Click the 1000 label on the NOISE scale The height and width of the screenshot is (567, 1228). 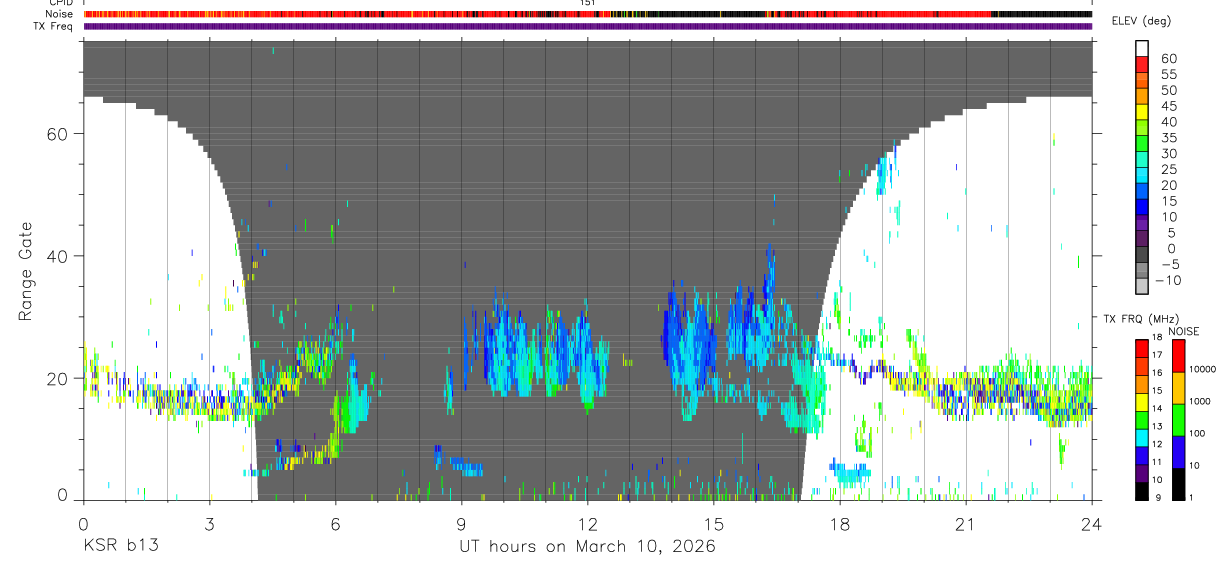click(x=1200, y=401)
